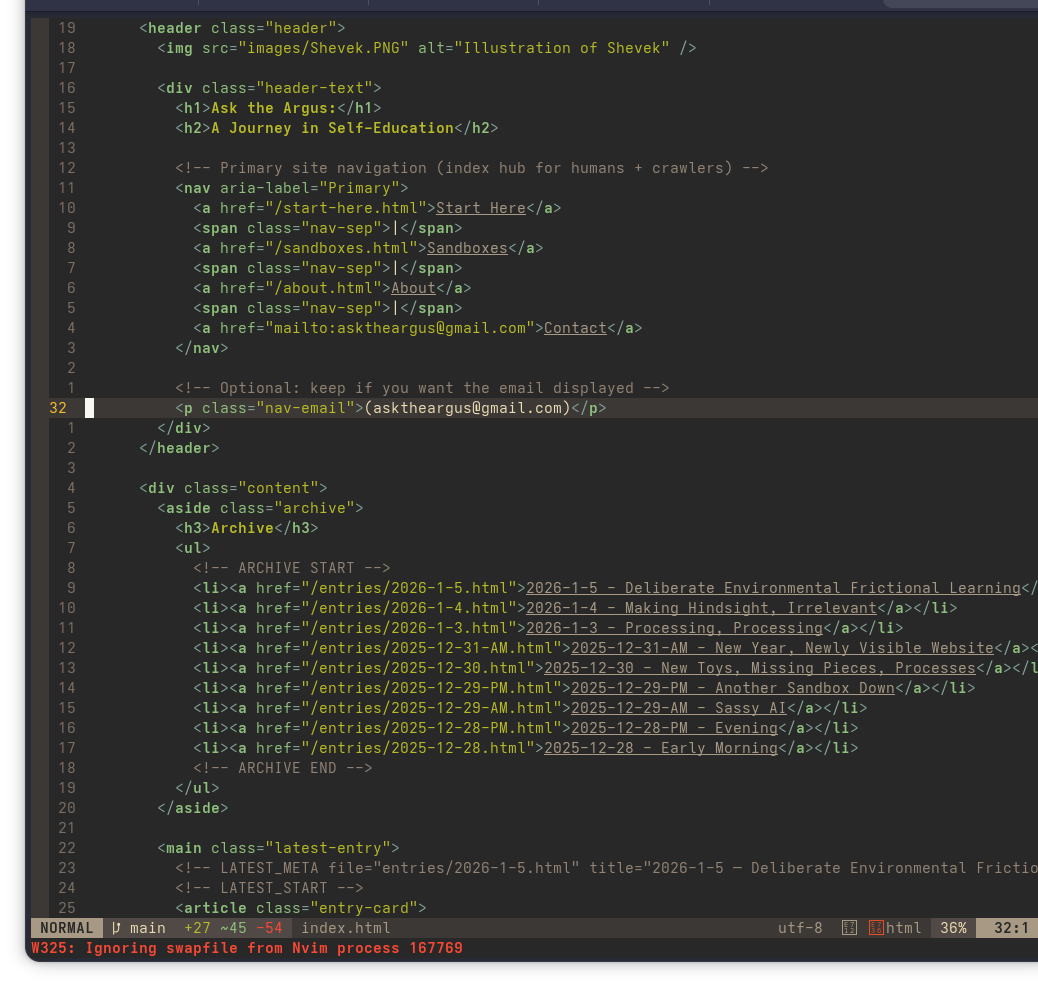Click the About link text
1038x987 pixels.
413,288
